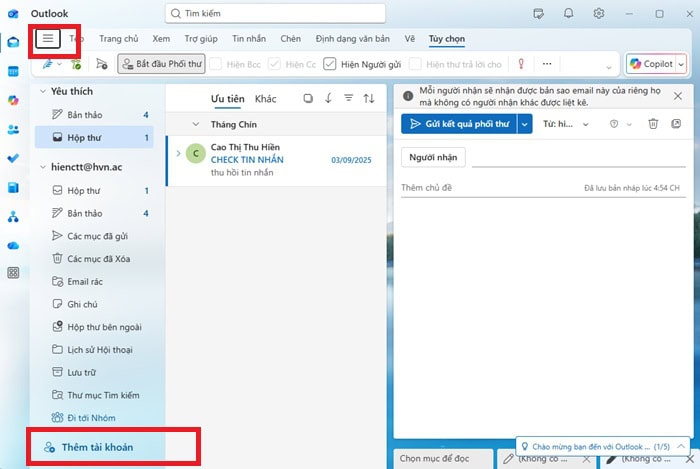Image resolution: width=700 pixels, height=469 pixels.
Task: Open the Định dạng văn bản tab
Action: [353, 39]
